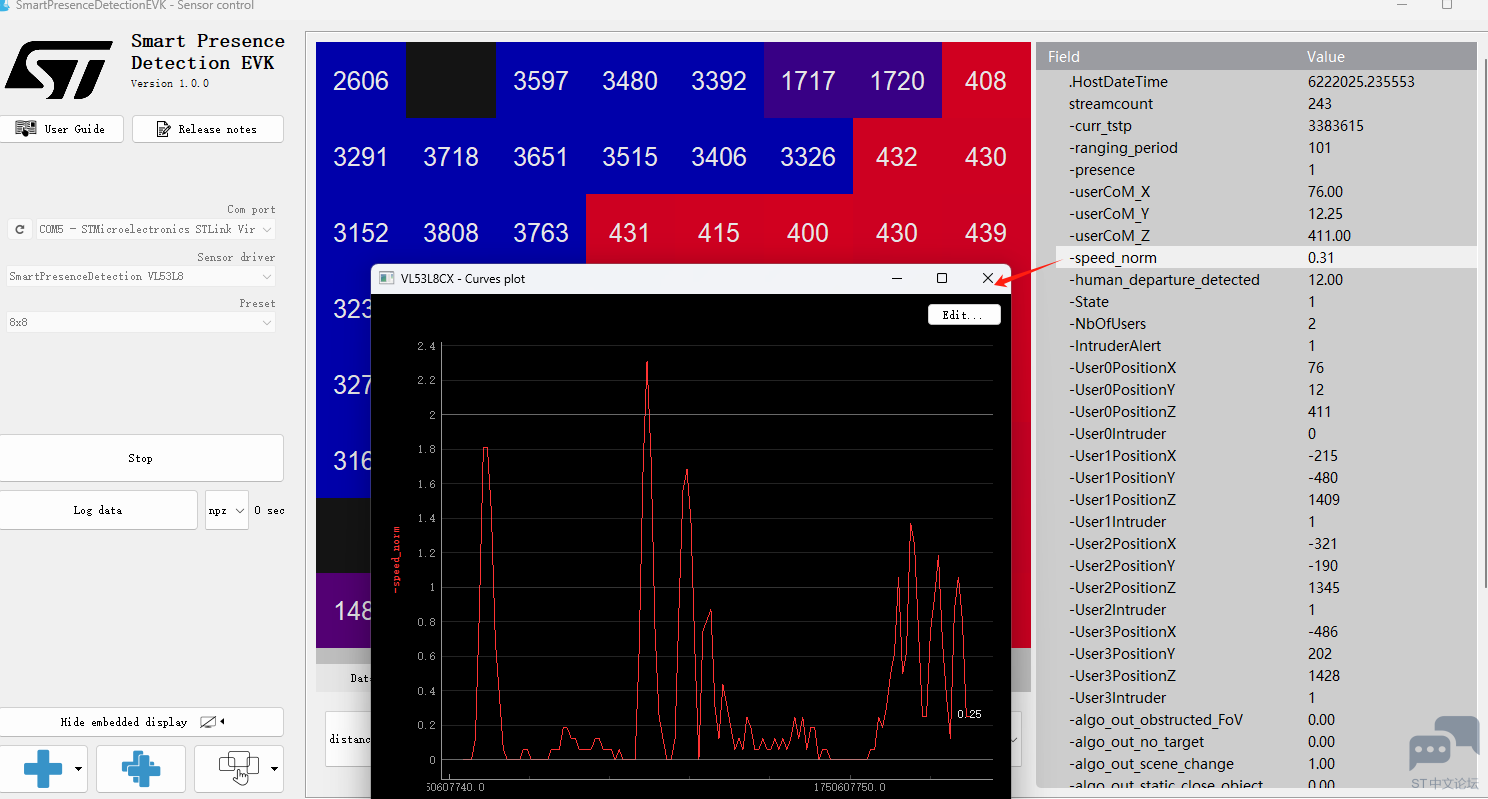Image resolution: width=1488 pixels, height=799 pixels.
Task: Click the Log data button
Action: coord(97,510)
